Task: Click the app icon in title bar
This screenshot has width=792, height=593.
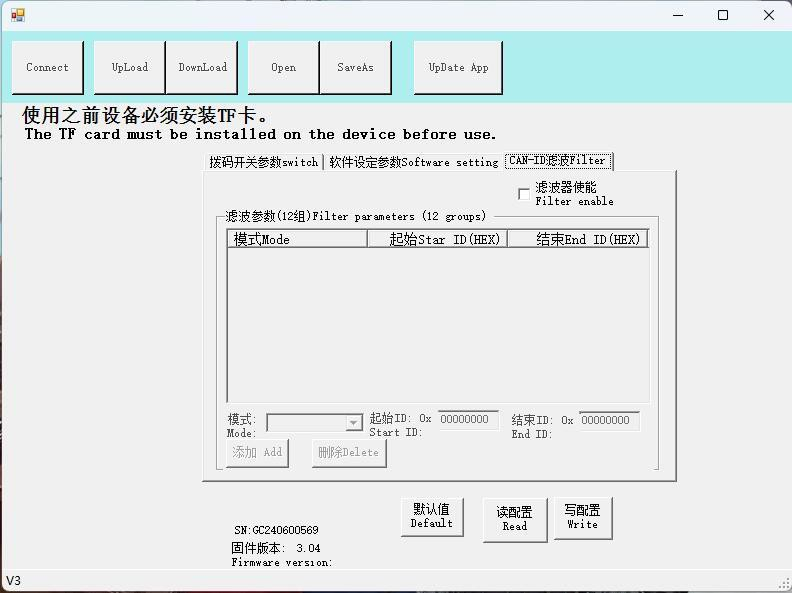Action: [x=18, y=15]
